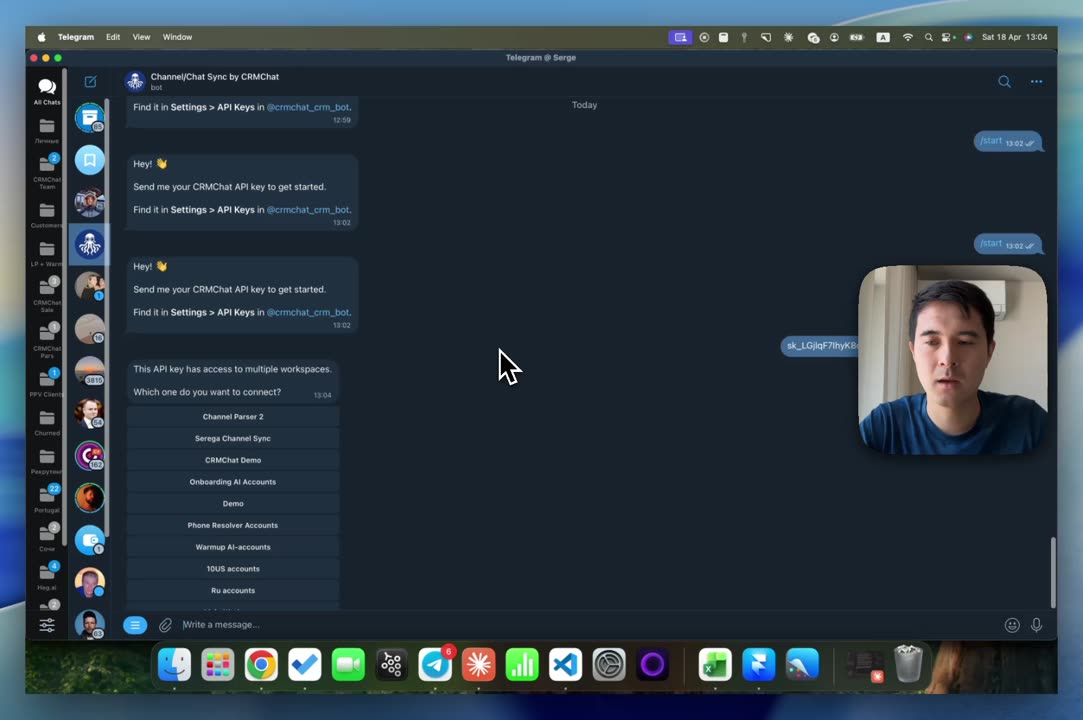1083x720 pixels.
Task: Open the Heg.ai chat folder
Action: [47, 577]
